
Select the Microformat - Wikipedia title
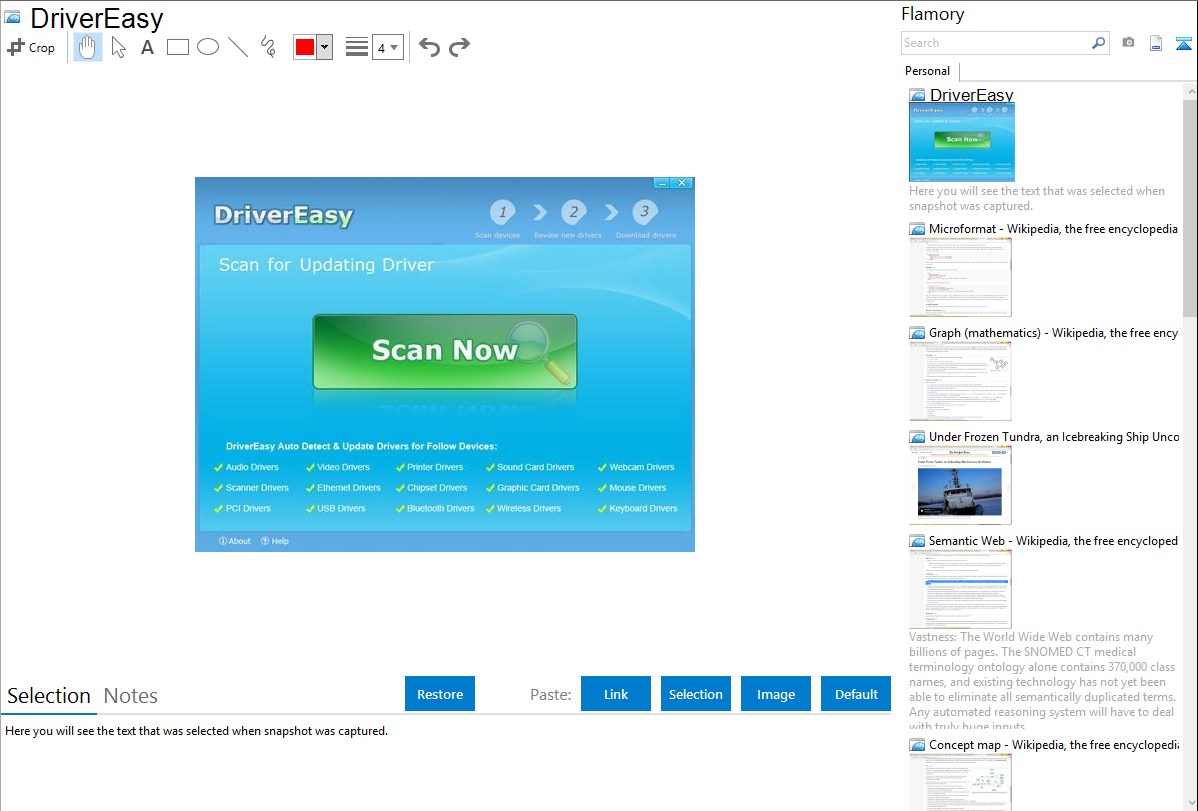click(1053, 229)
